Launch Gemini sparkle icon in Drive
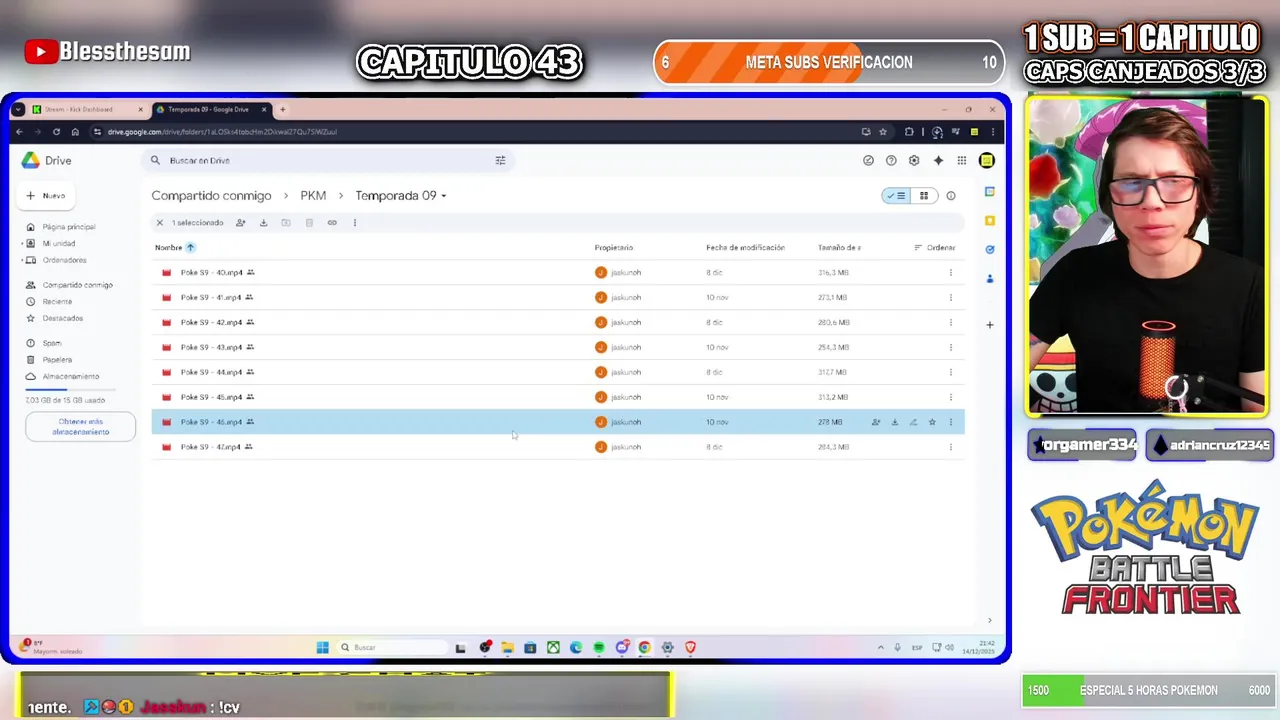The image size is (1280, 720). [x=938, y=160]
